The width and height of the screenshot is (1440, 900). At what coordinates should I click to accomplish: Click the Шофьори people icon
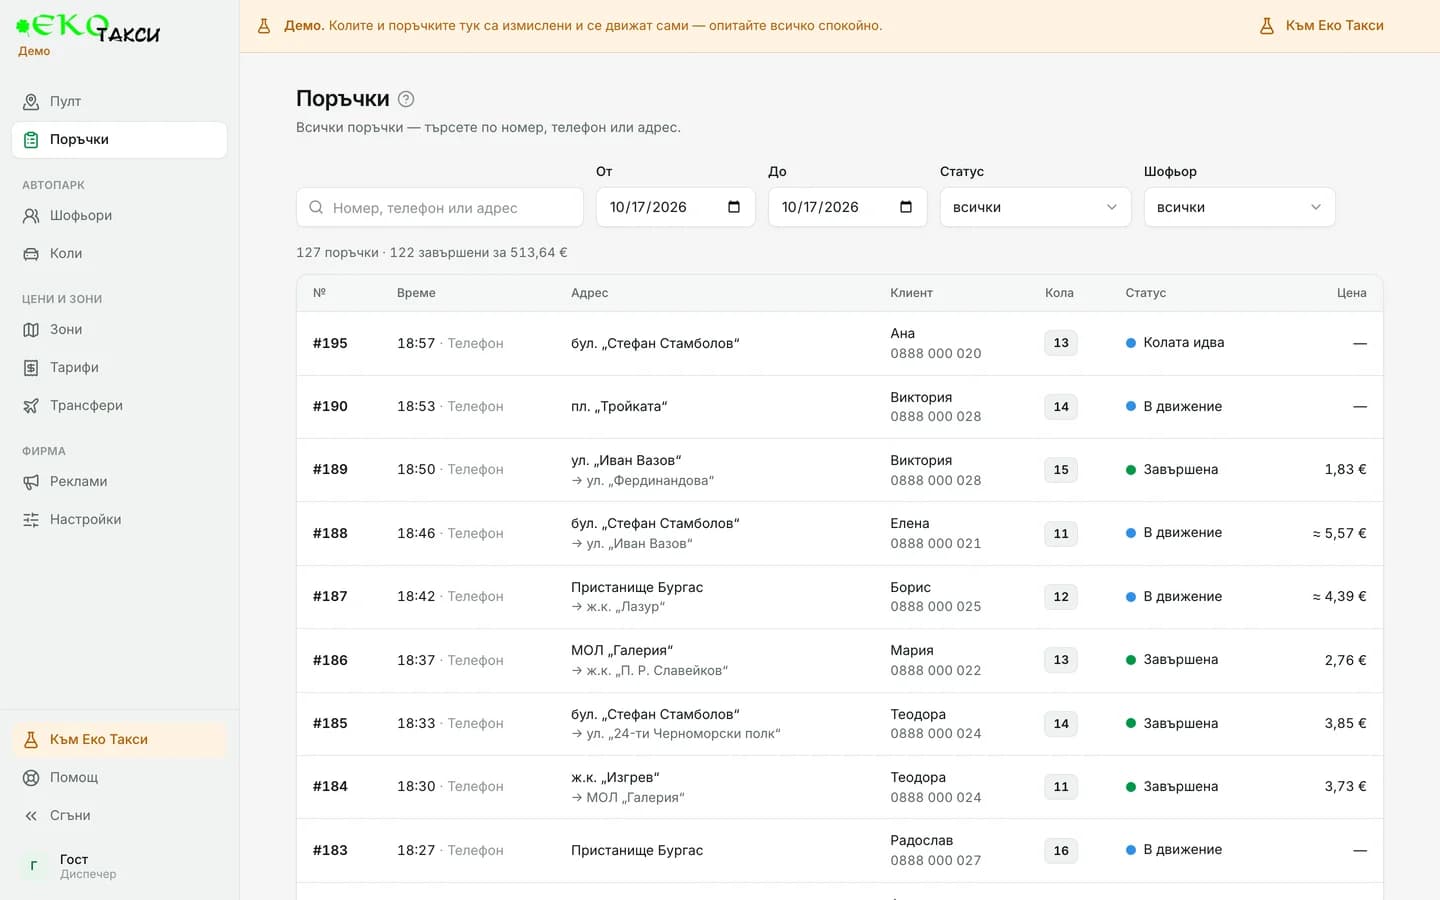(x=31, y=215)
